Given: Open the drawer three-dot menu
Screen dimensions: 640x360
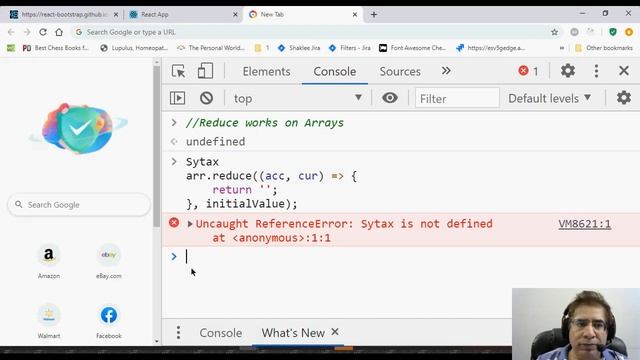Looking at the screenshot, I should 178,333.
